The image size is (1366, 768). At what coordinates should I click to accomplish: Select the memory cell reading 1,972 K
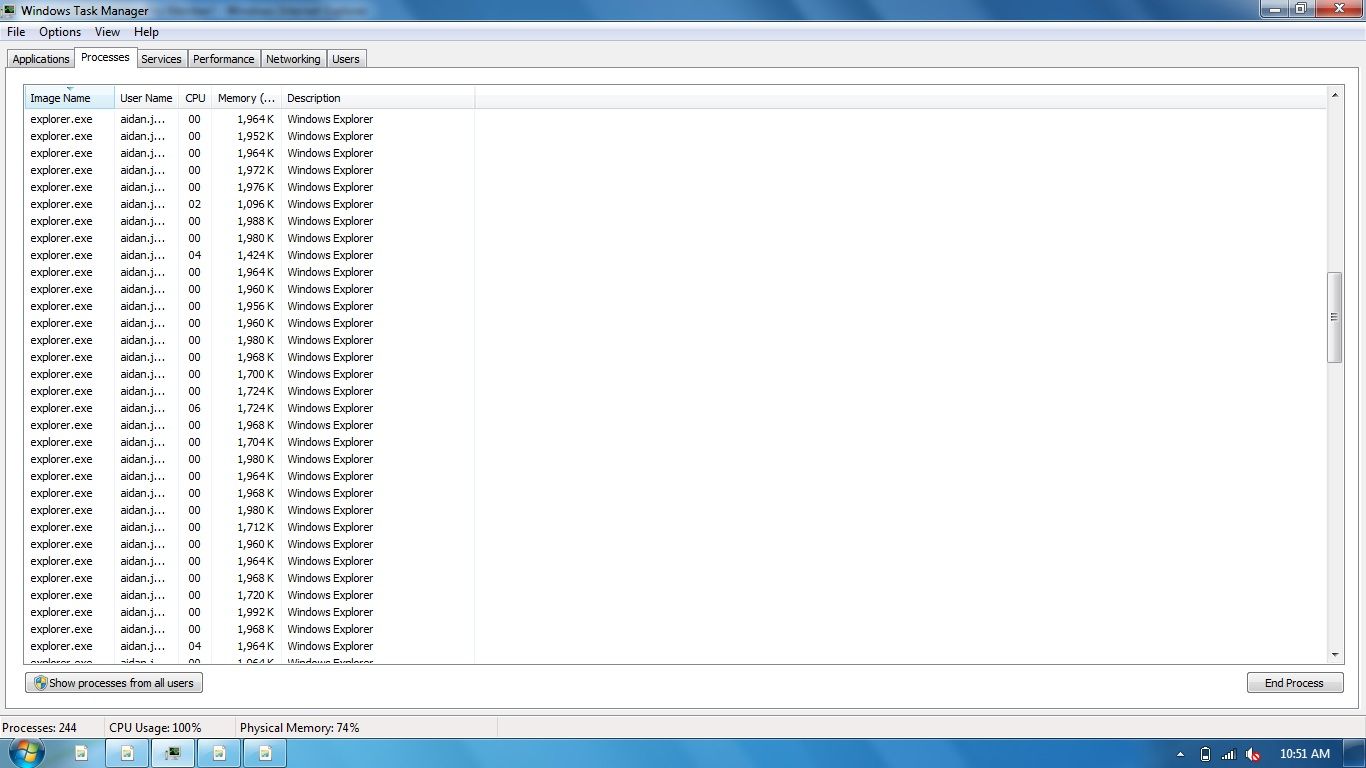[x=255, y=170]
